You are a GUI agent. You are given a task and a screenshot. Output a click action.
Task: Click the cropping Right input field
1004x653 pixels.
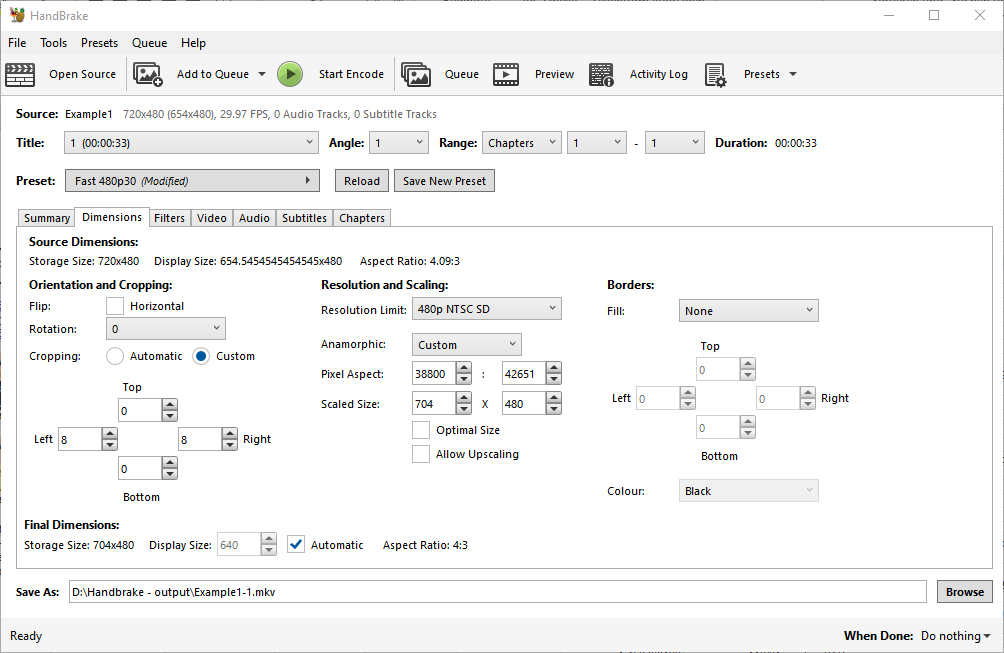(x=200, y=439)
